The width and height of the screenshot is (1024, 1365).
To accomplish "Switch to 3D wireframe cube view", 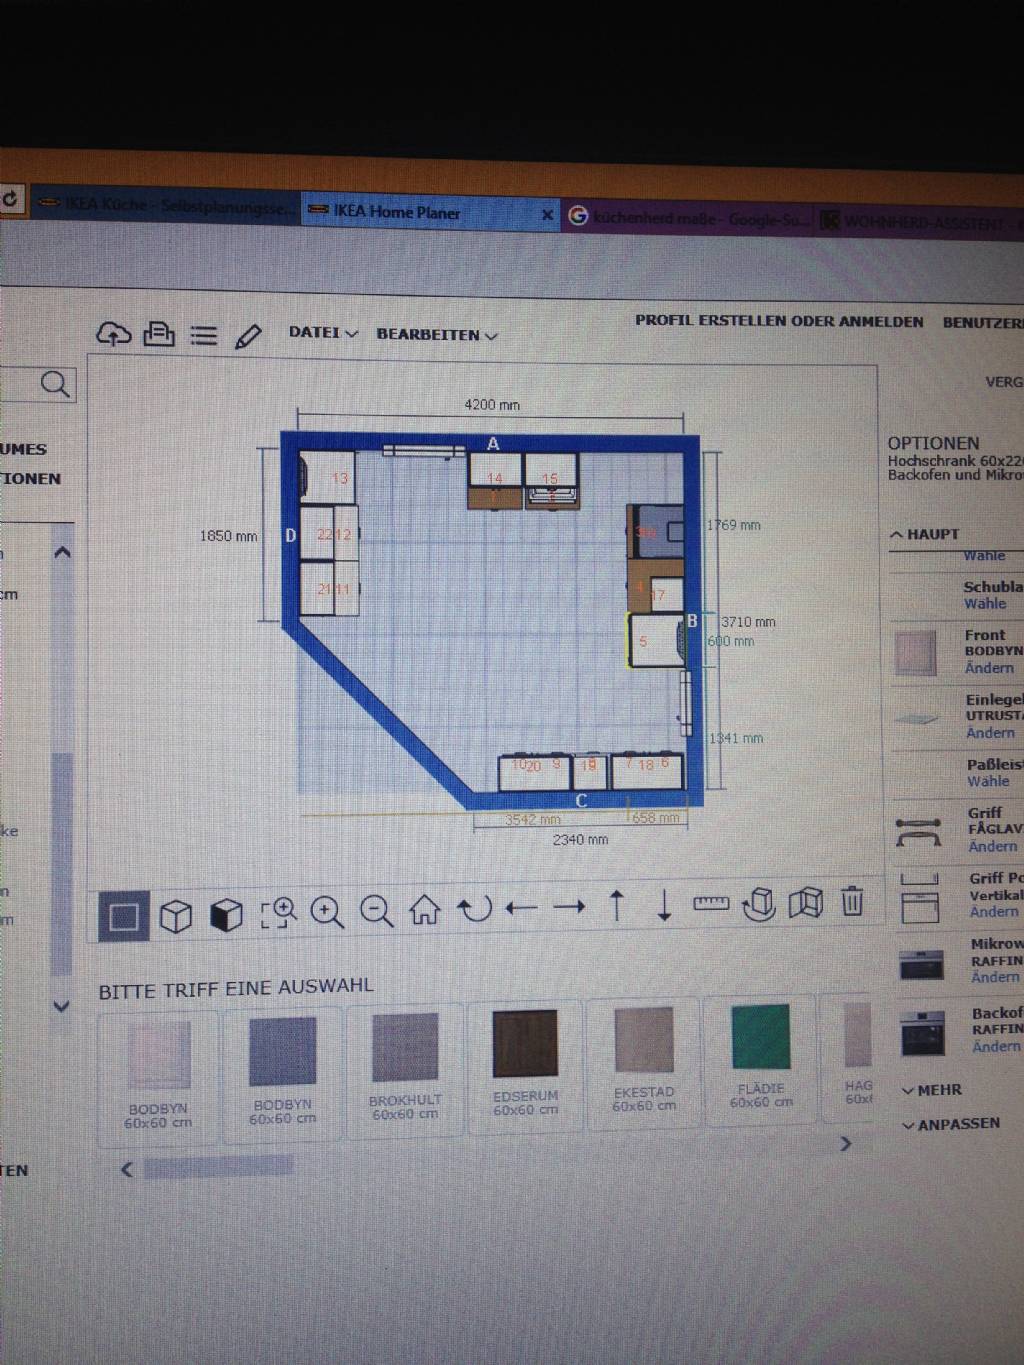I will [176, 915].
